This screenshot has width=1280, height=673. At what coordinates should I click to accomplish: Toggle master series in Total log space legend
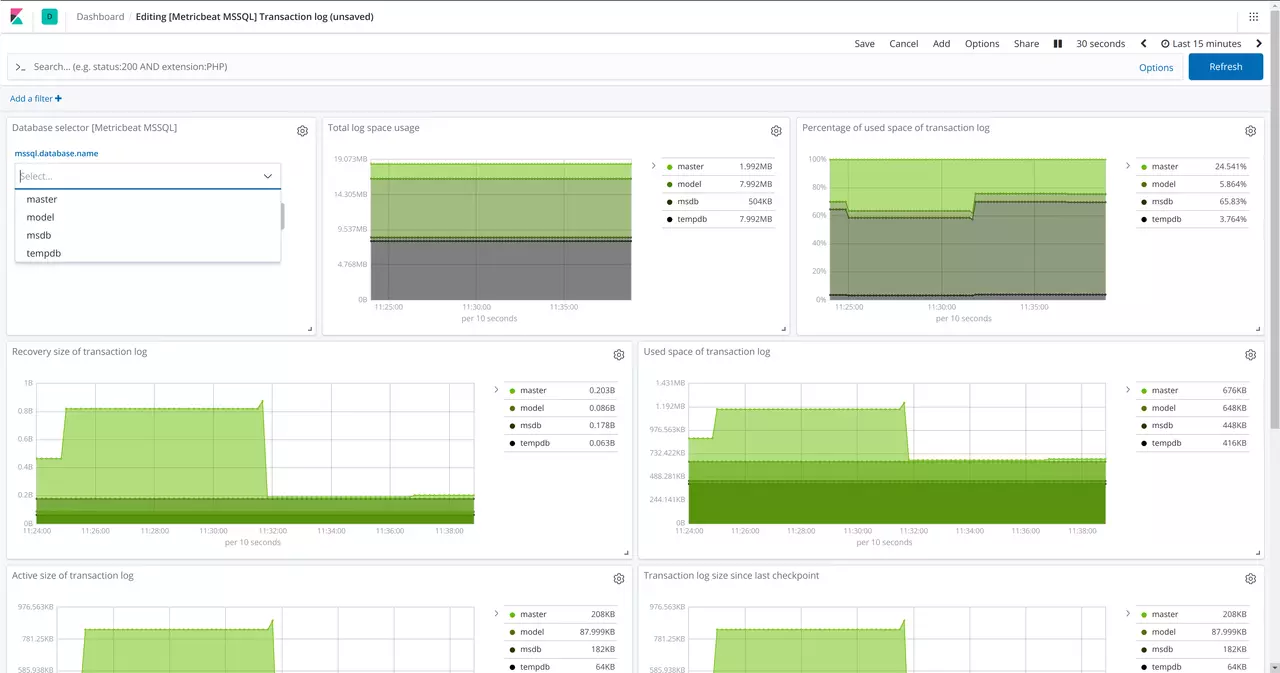[690, 167]
